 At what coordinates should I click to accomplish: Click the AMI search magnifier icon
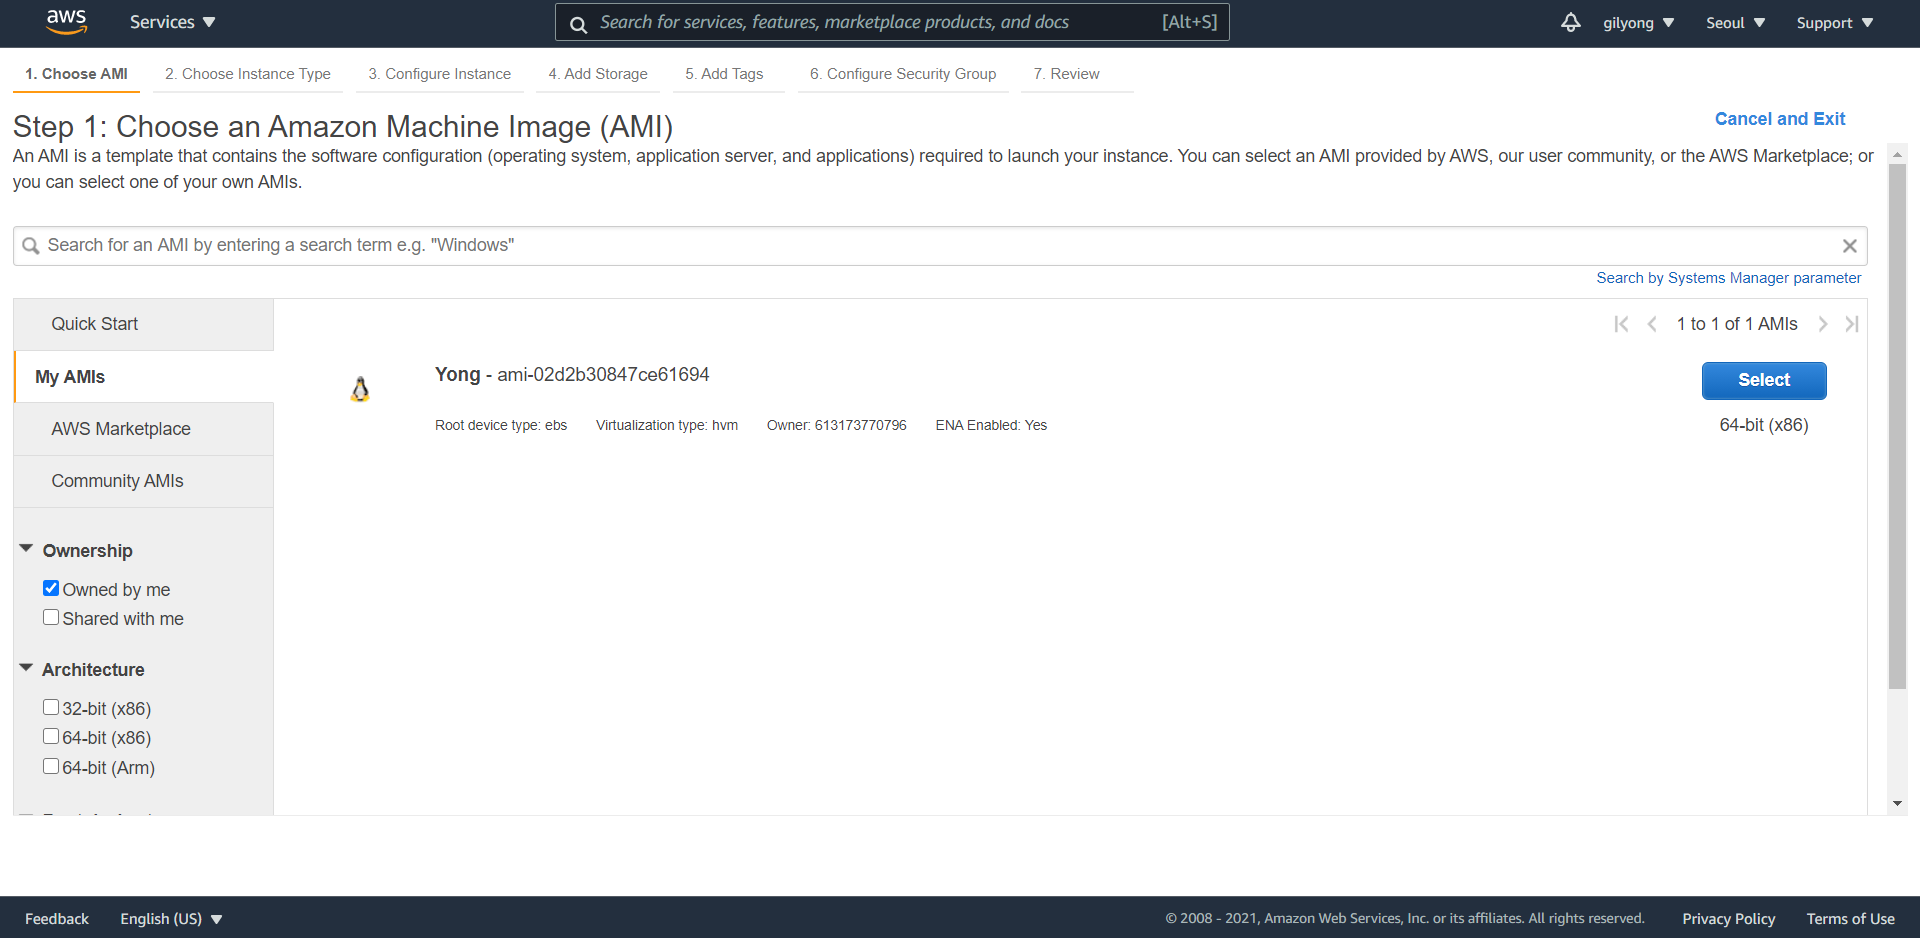click(x=31, y=246)
